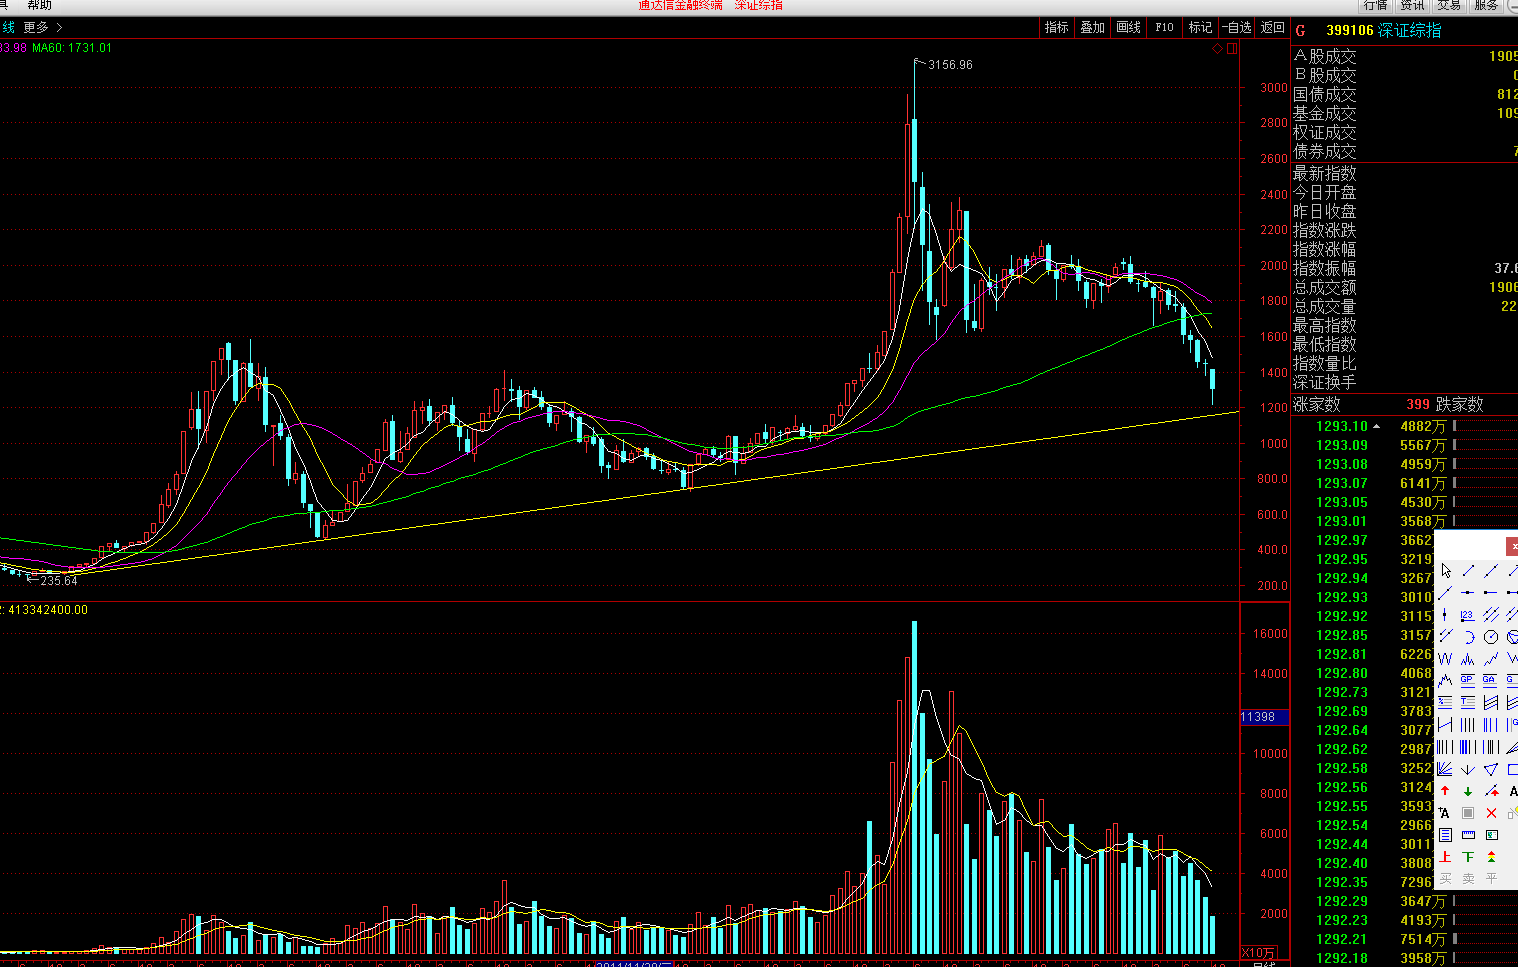The image size is (1518, 967).
Task: Select the tick row priced 1293.10
Action: (1404, 426)
